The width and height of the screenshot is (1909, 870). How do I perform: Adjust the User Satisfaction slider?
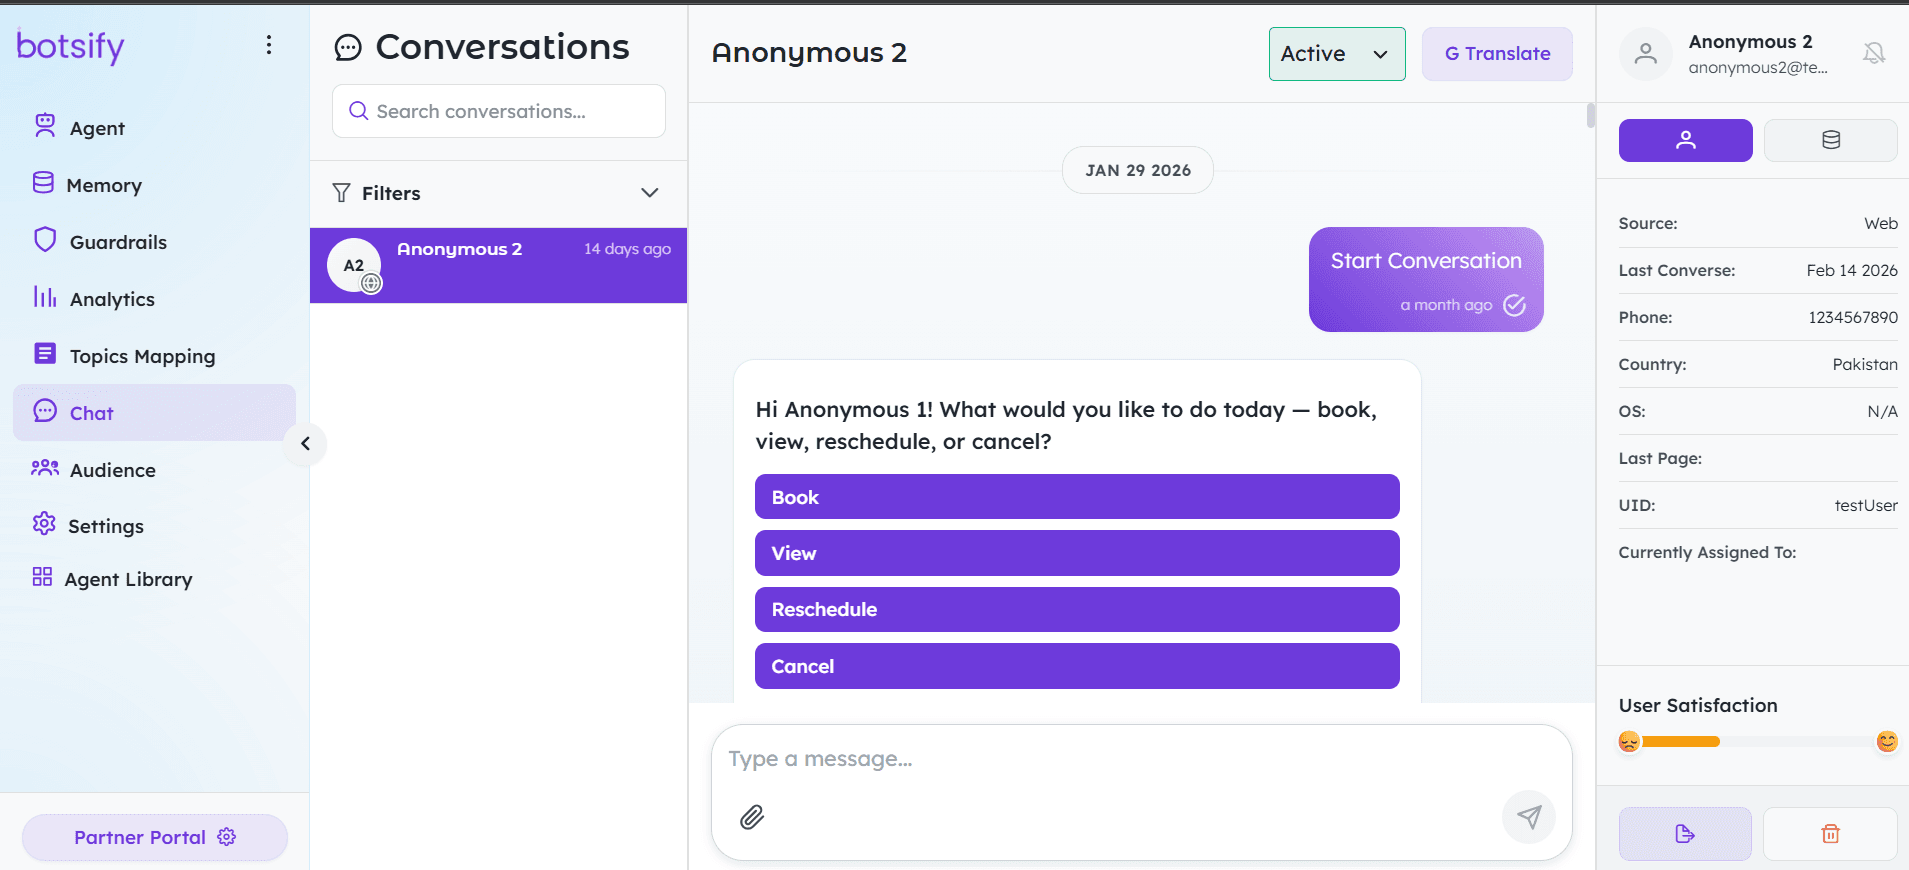coord(1719,742)
